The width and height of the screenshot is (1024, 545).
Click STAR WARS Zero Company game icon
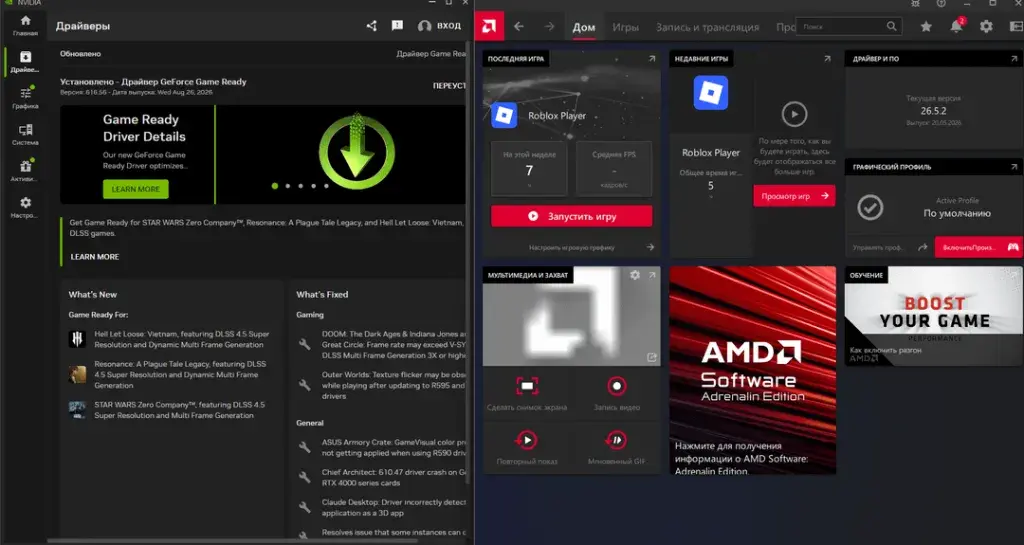(77, 410)
